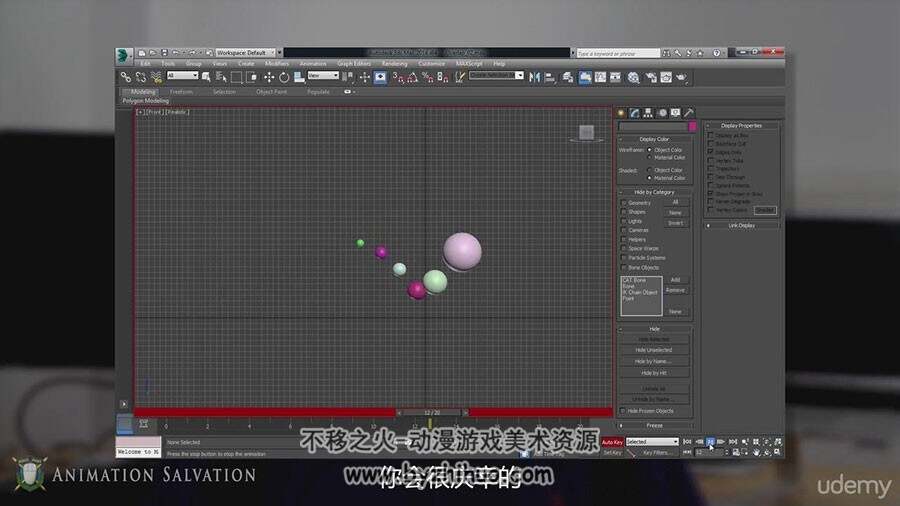This screenshot has width=900, height=506.
Task: Toggle the Lights hide checkbox
Action: [624, 221]
